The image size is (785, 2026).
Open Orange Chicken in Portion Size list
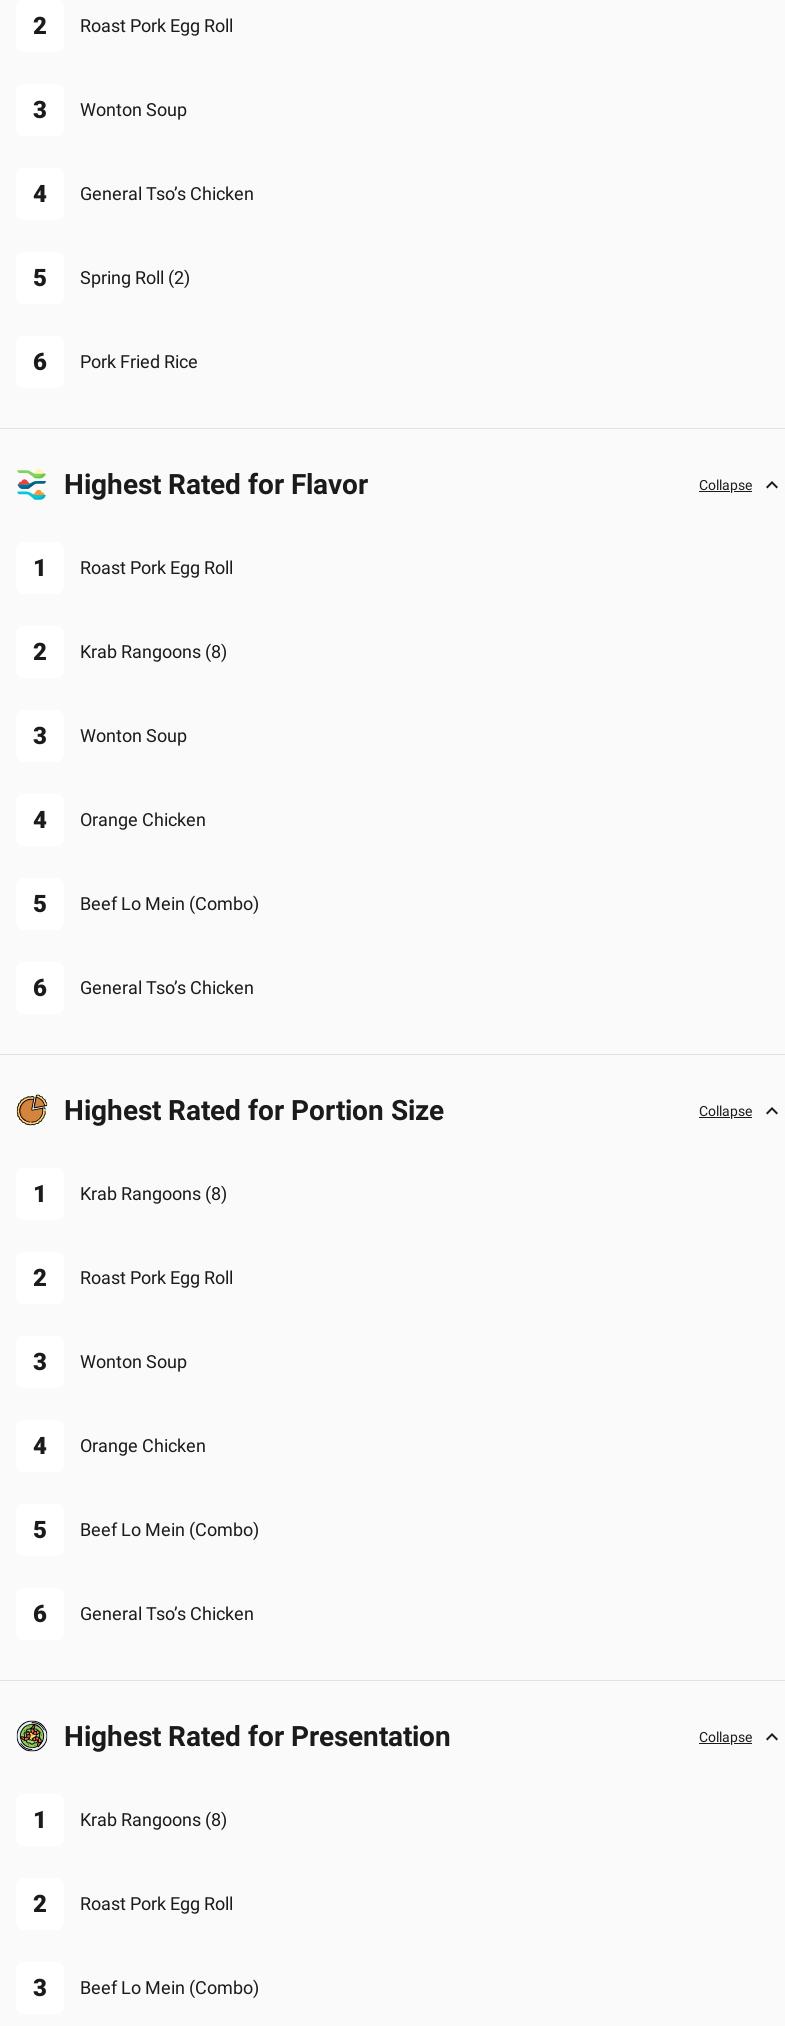(143, 1446)
